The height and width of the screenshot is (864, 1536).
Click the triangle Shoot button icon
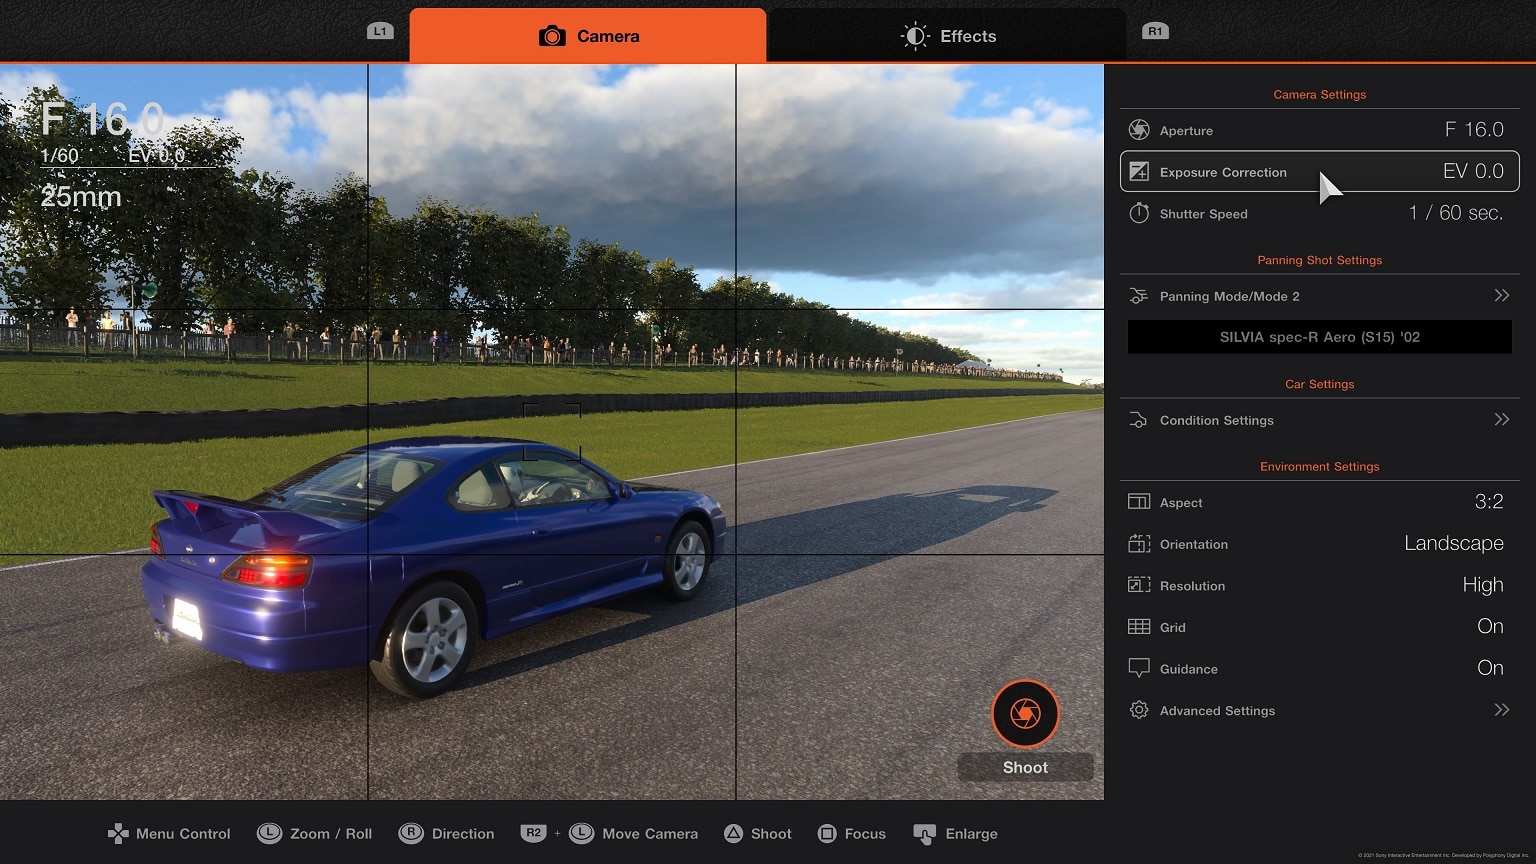734,833
